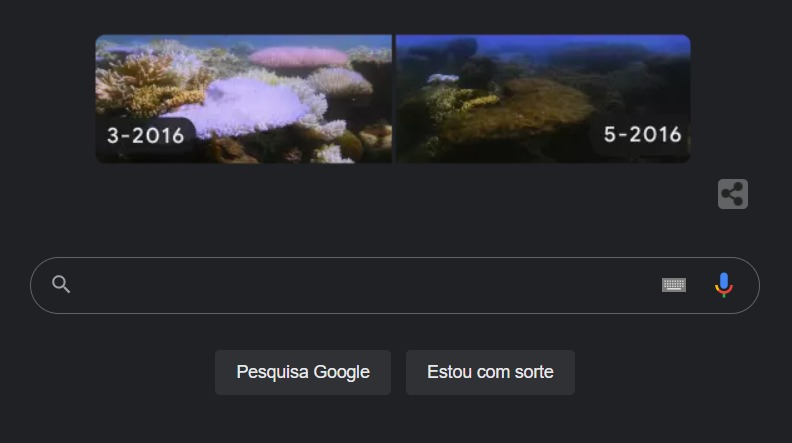
Task: Open the 3-2016 coral reef doodle image
Action: click(x=243, y=99)
